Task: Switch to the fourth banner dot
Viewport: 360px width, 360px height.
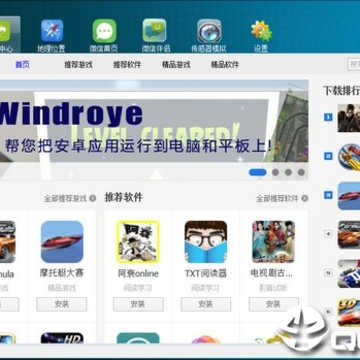Action: click(301, 172)
